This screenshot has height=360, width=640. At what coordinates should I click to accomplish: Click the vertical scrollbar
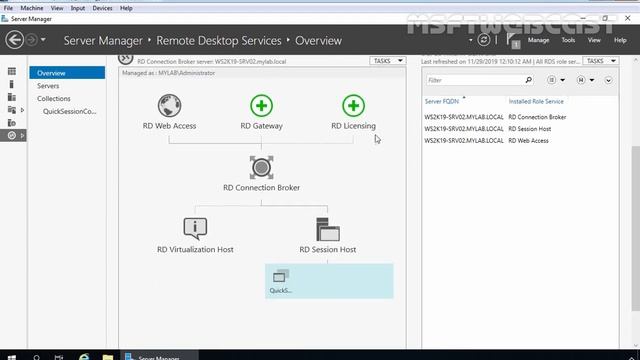(636, 229)
